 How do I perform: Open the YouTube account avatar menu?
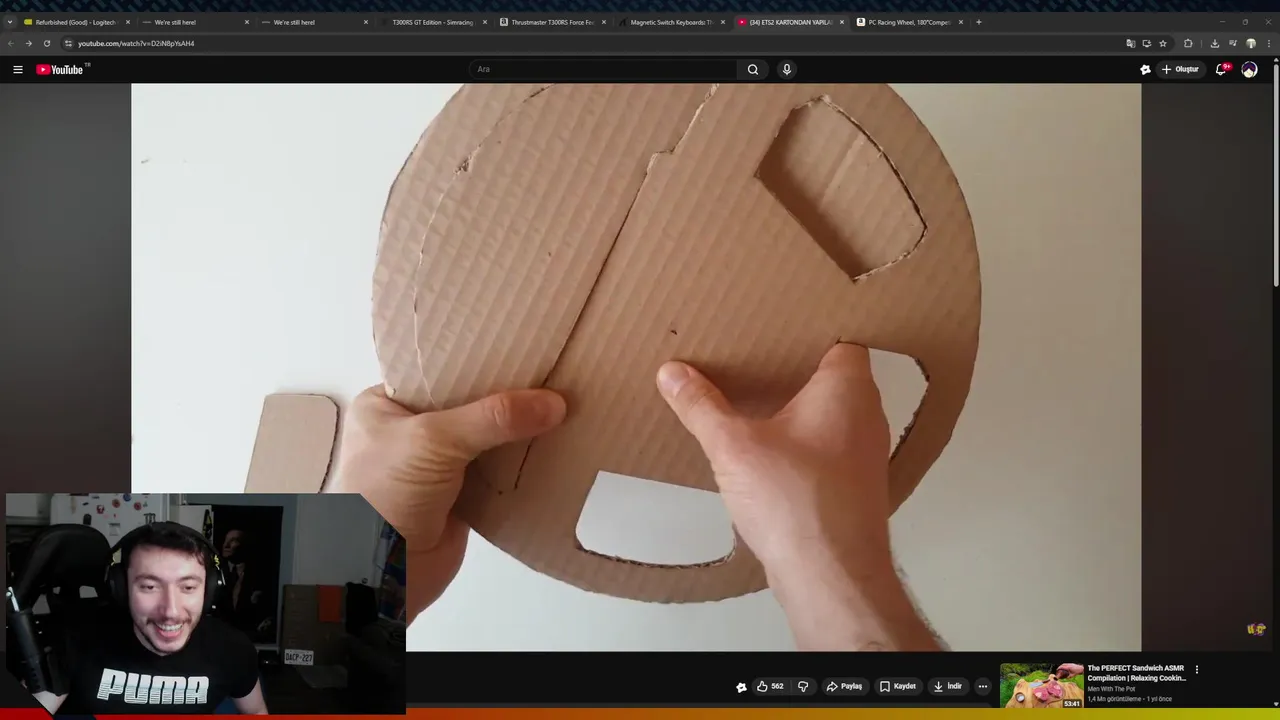pyautogui.click(x=1249, y=69)
